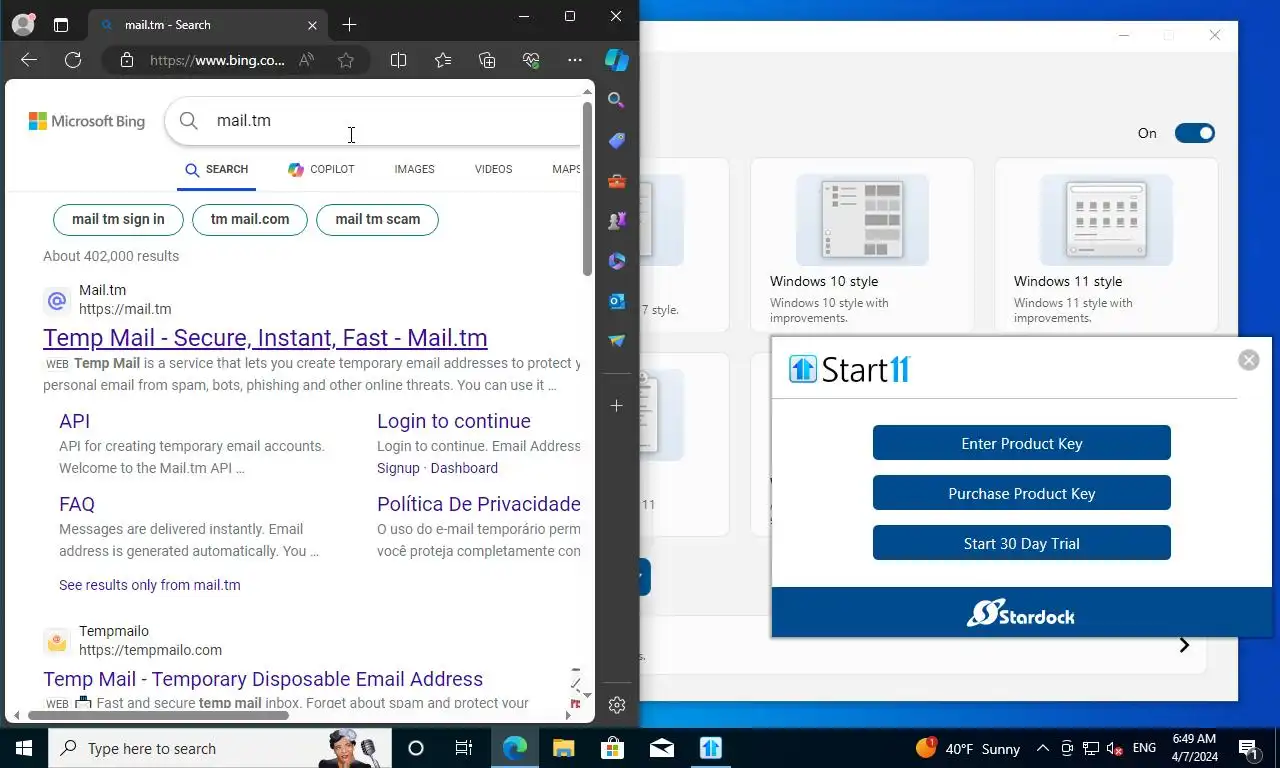Viewport: 1280px width, 768px height.
Task: Refresh the Bing page
Action: [x=73, y=60]
